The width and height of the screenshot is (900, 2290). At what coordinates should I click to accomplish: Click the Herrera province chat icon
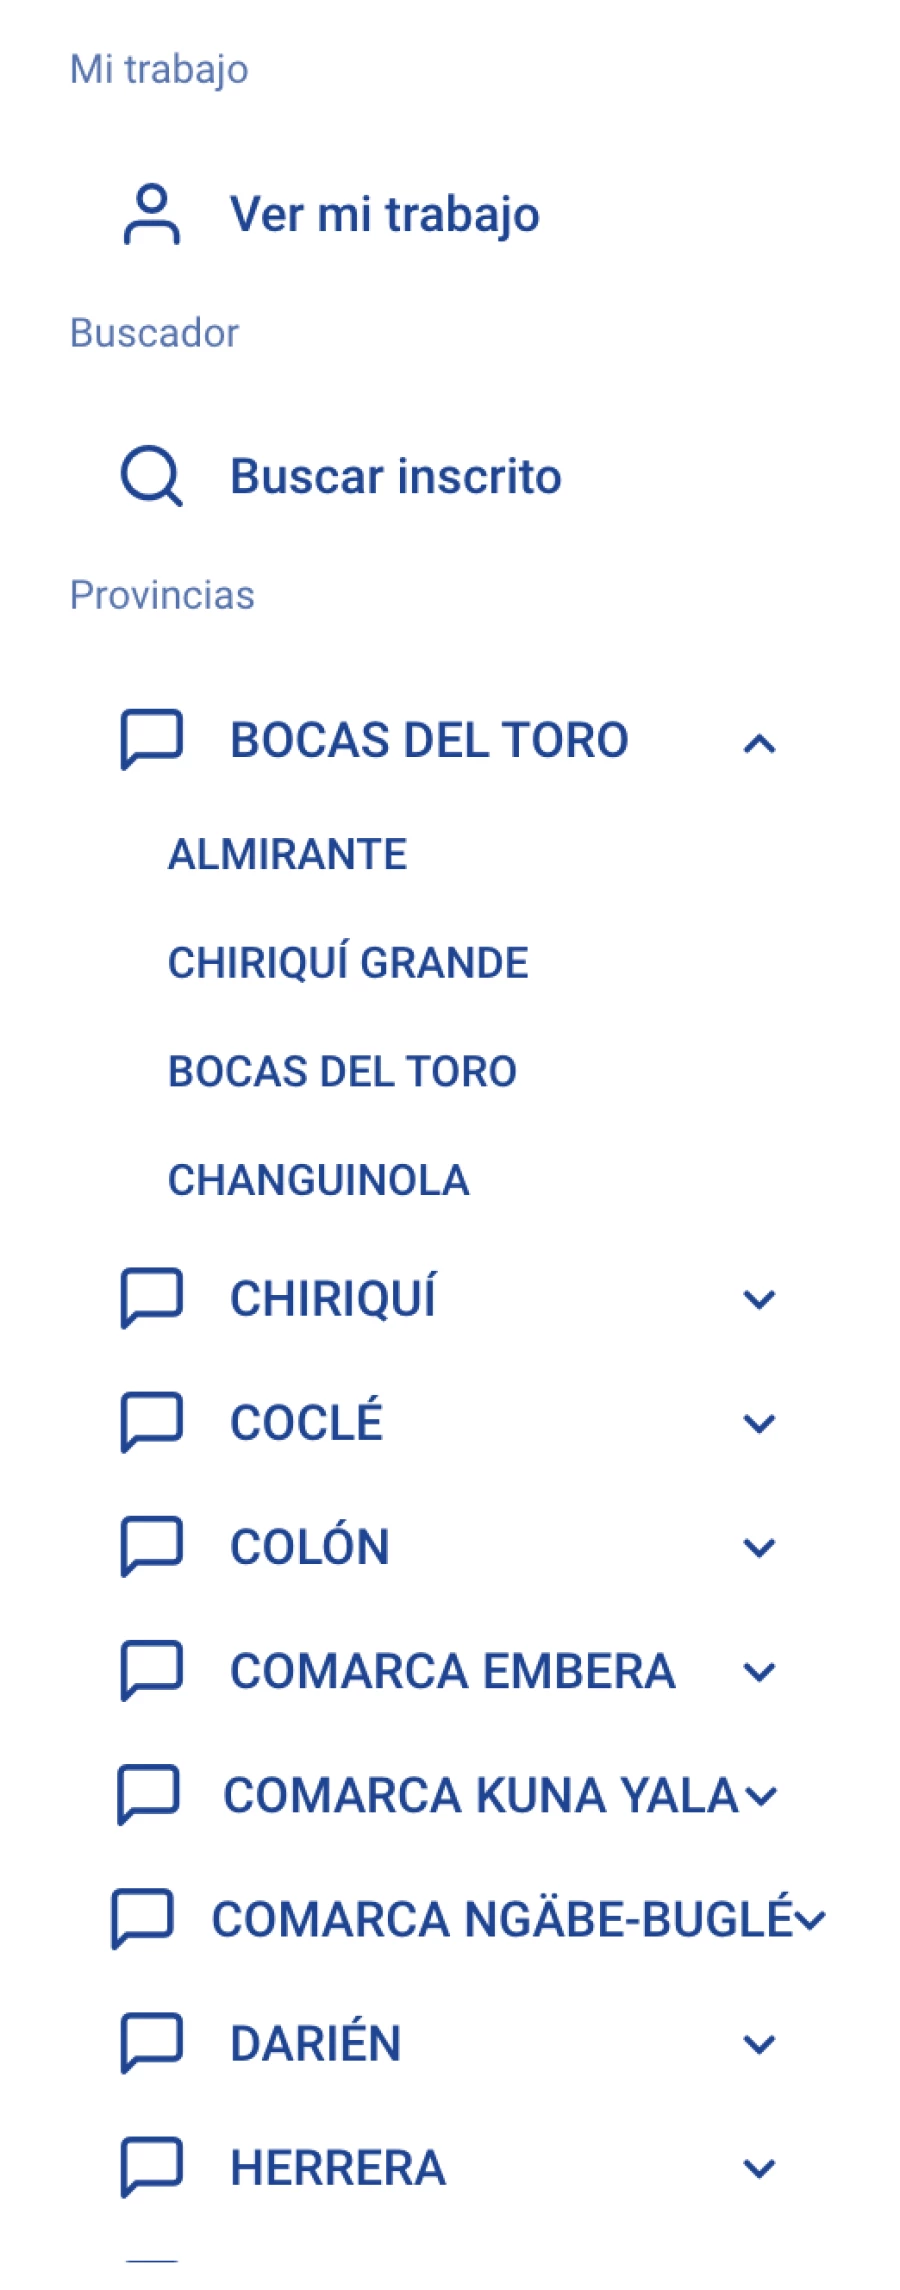[151, 2167]
